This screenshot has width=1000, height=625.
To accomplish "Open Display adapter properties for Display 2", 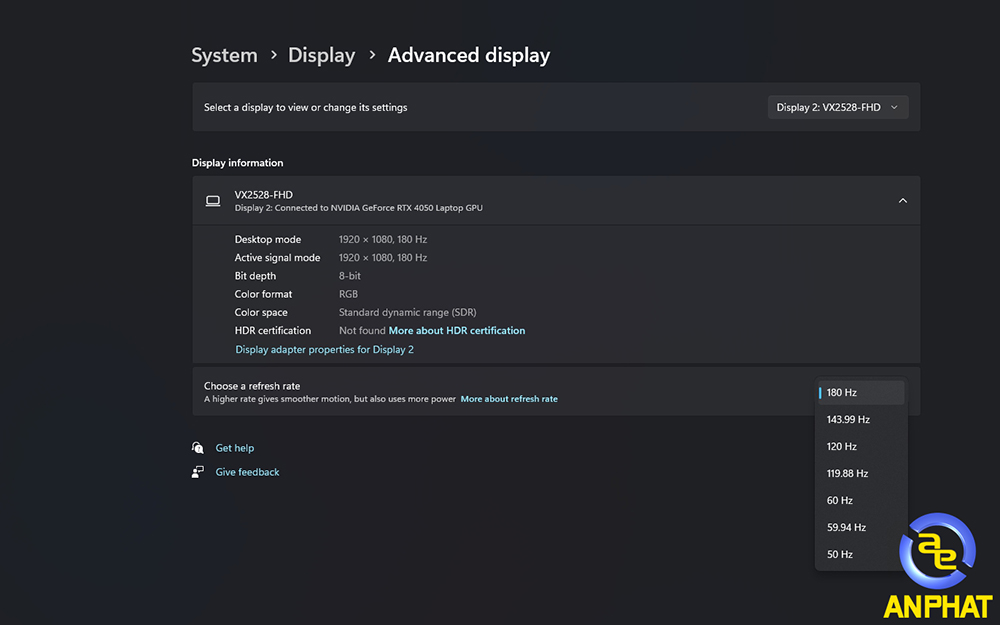I will click(x=324, y=350).
